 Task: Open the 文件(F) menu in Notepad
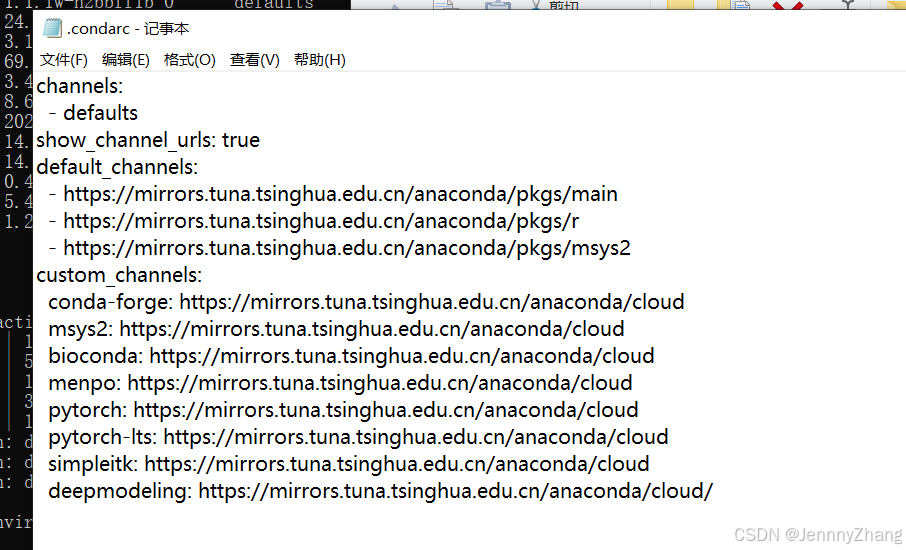click(64, 60)
